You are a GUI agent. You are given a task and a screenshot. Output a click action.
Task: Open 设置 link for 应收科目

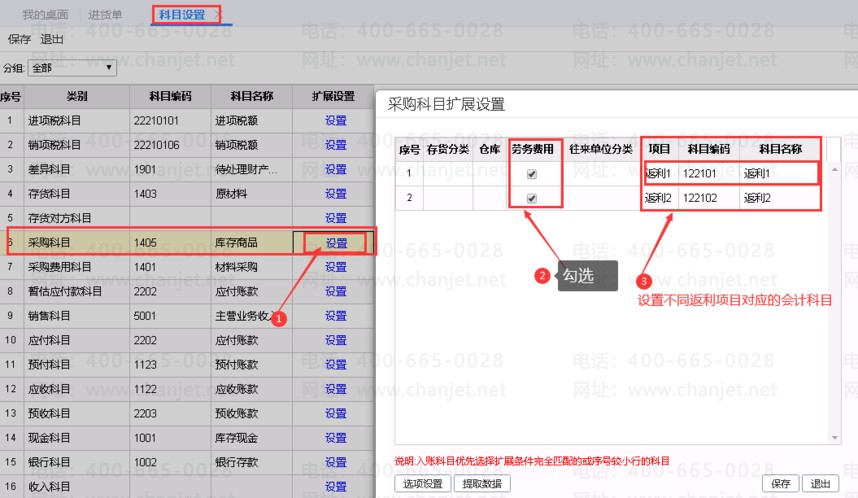click(x=335, y=389)
